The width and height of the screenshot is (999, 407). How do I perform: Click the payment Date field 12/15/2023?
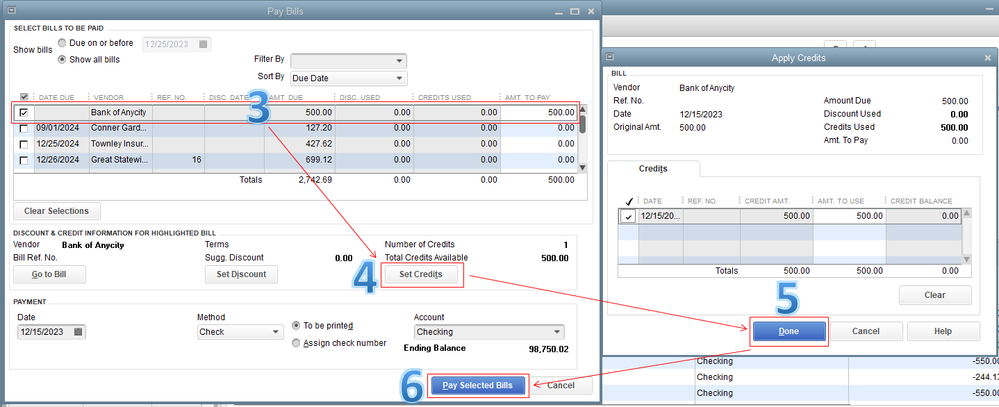pyautogui.click(x=52, y=332)
